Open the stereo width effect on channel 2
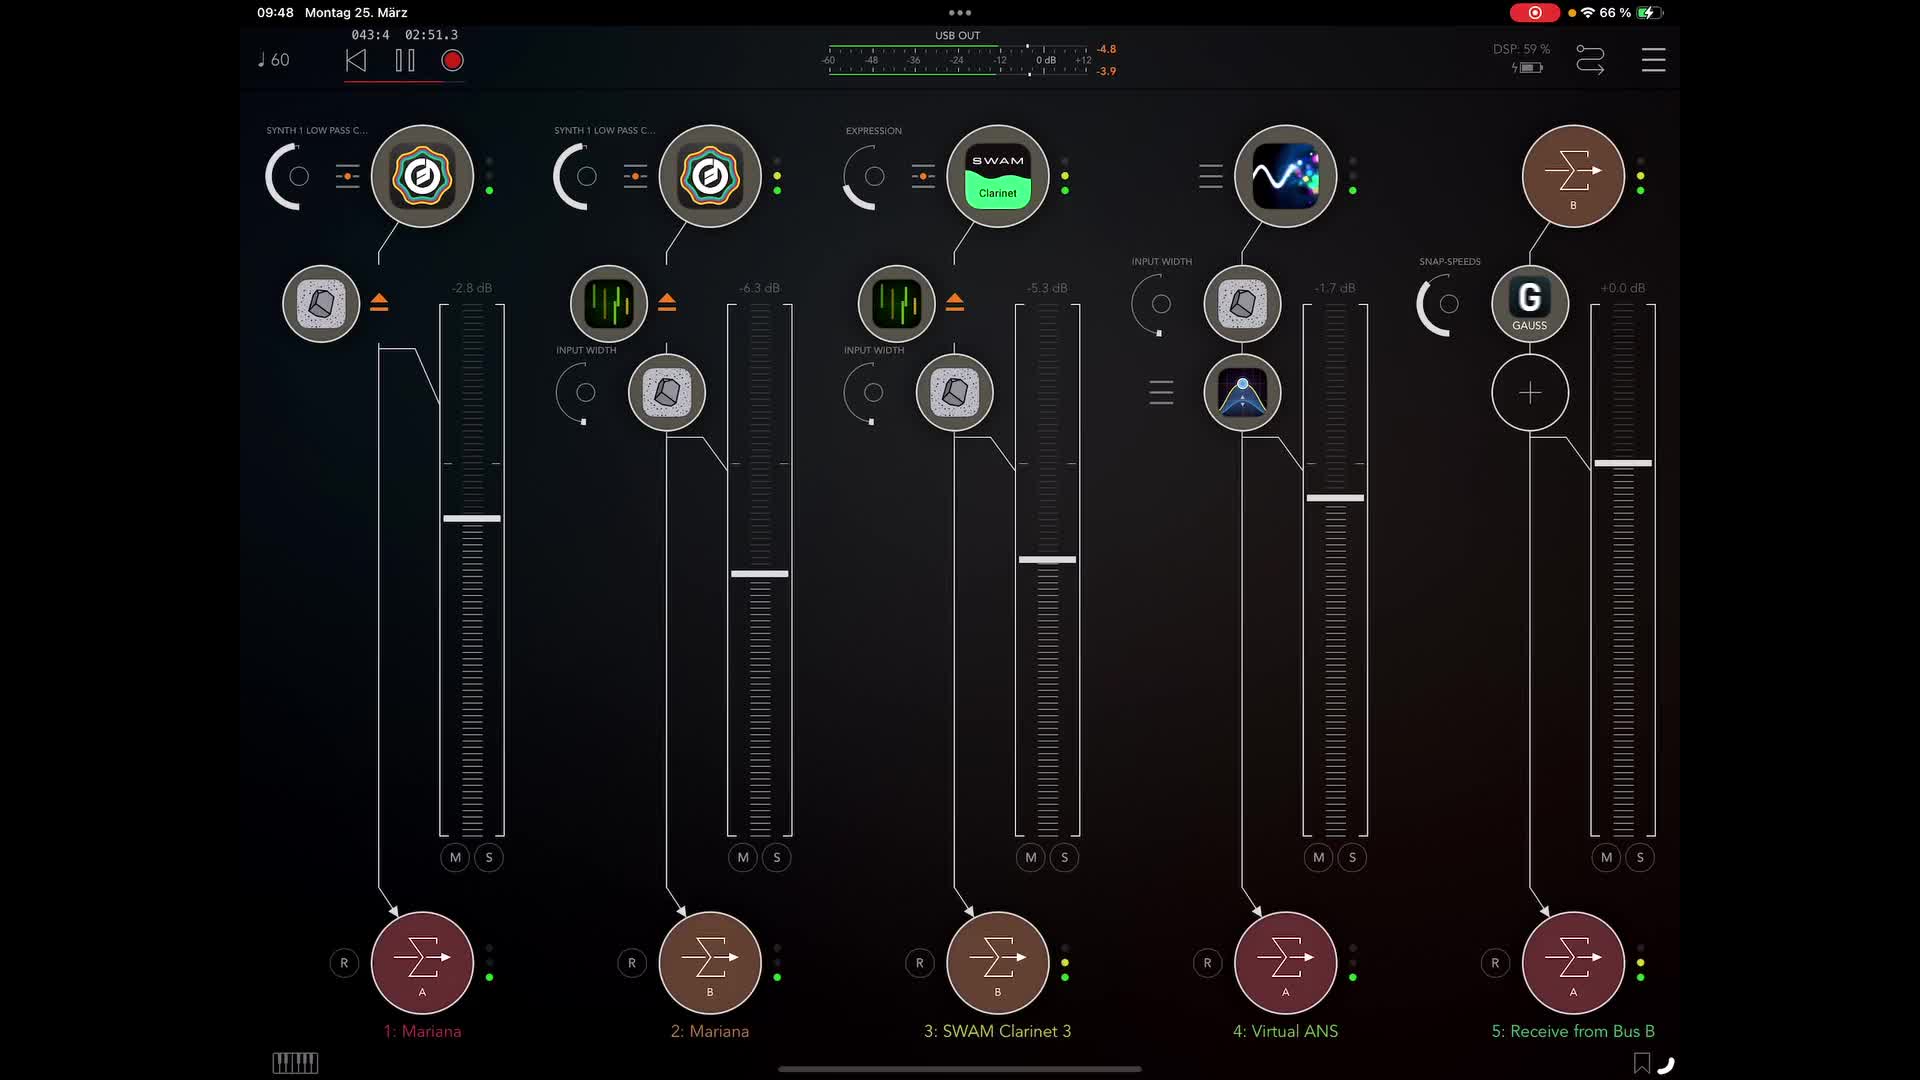This screenshot has height=1080, width=1920. coord(667,393)
